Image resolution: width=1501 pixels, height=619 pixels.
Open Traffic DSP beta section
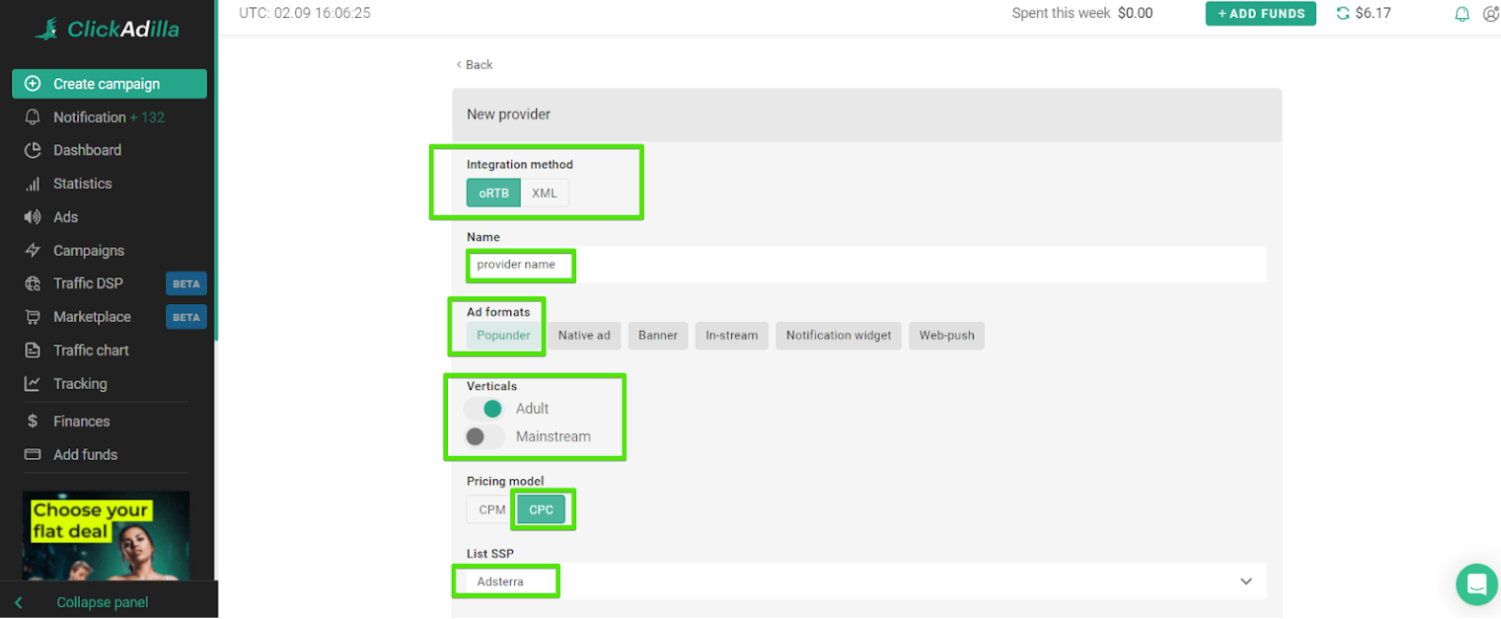[x=90, y=283]
